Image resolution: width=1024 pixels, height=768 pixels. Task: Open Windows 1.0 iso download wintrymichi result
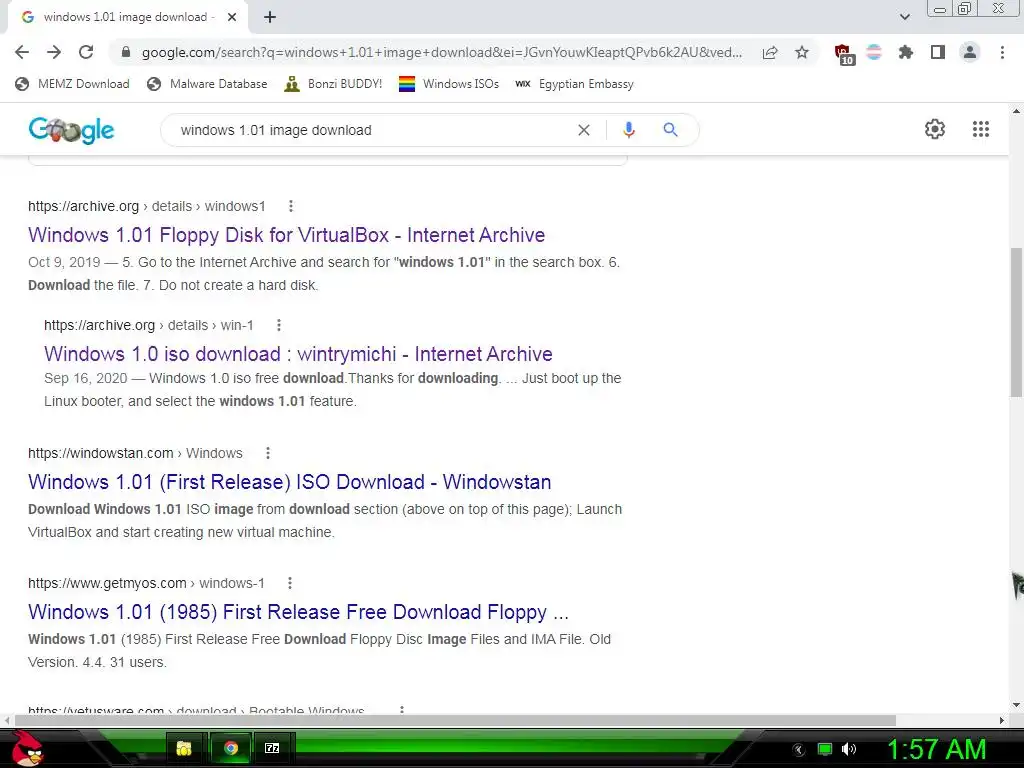298,354
